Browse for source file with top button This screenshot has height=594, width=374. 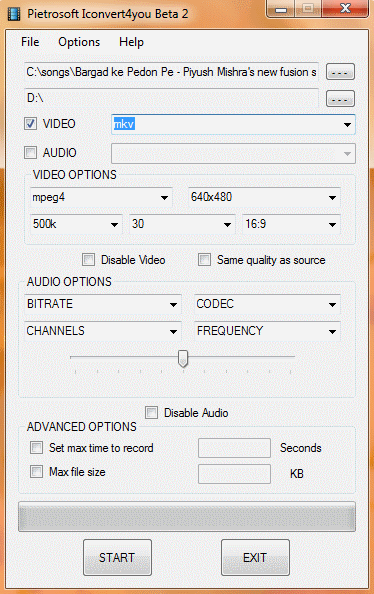click(340, 72)
